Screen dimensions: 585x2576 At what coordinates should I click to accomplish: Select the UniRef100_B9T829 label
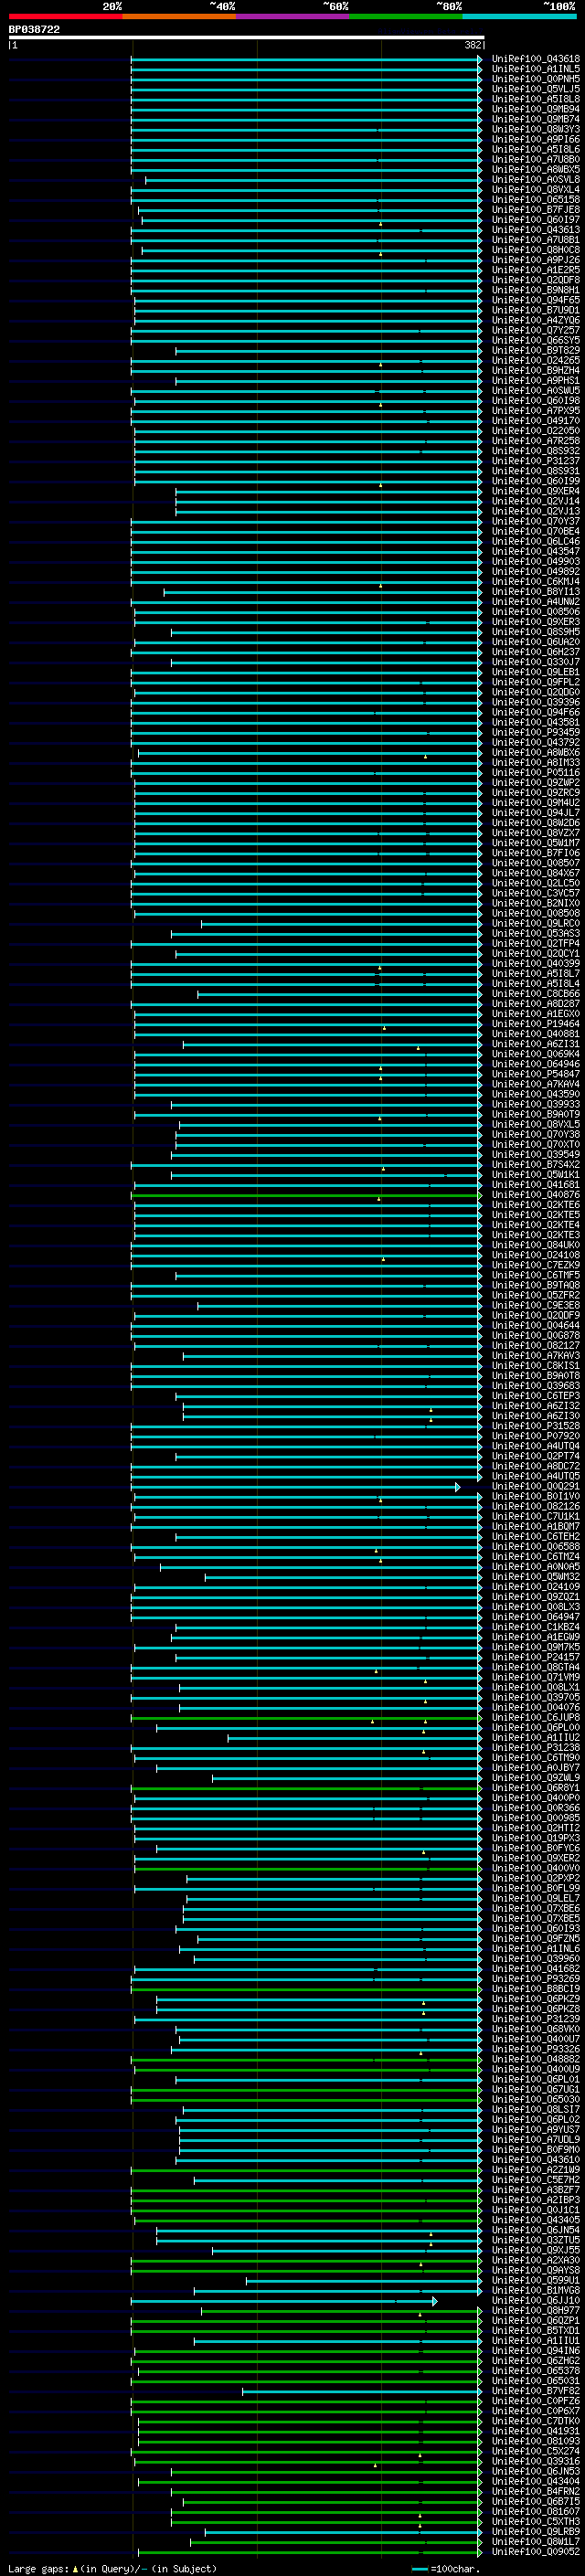[x=536, y=351]
